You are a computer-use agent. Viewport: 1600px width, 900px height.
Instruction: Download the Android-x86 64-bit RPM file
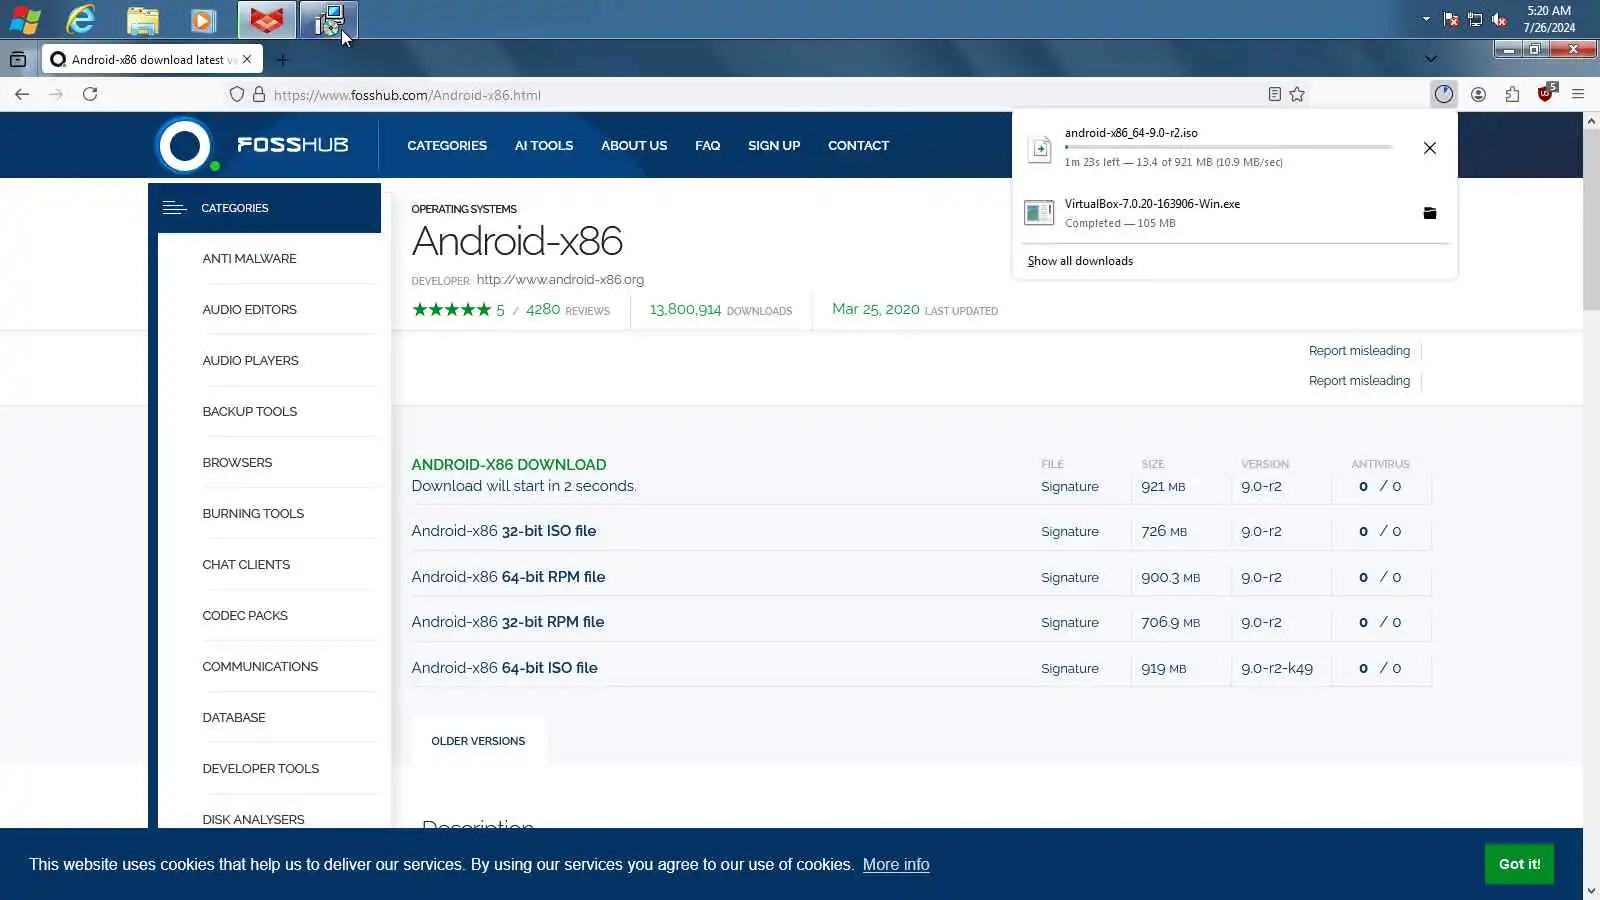508,577
